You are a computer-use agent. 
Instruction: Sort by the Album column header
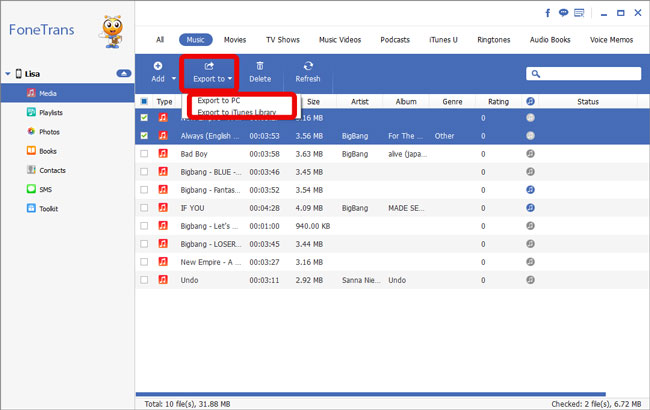pos(406,102)
